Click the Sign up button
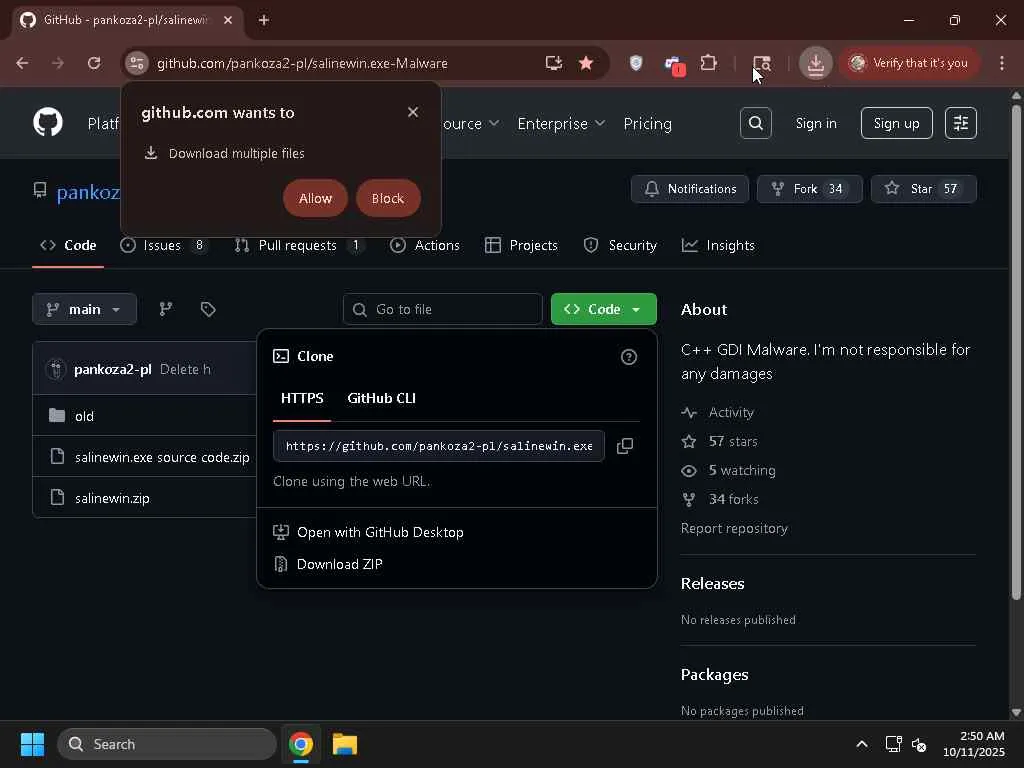 coord(896,123)
